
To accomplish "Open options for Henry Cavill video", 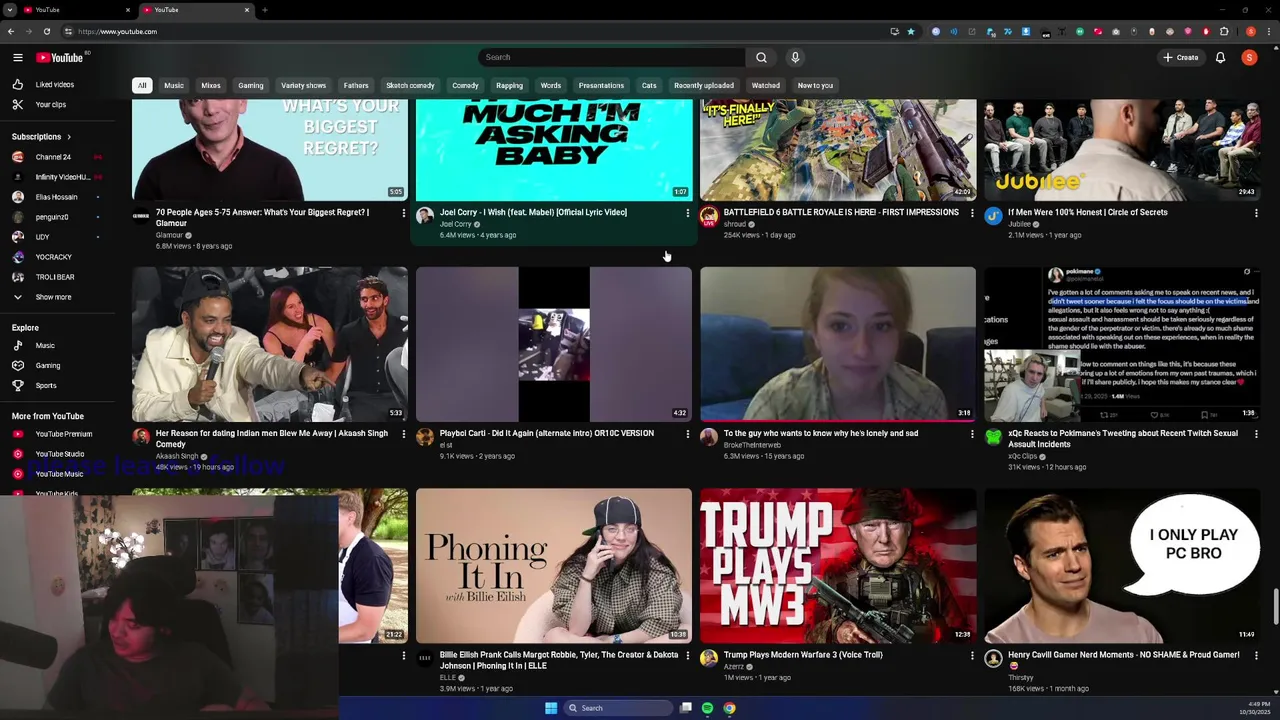I will click(1256, 656).
